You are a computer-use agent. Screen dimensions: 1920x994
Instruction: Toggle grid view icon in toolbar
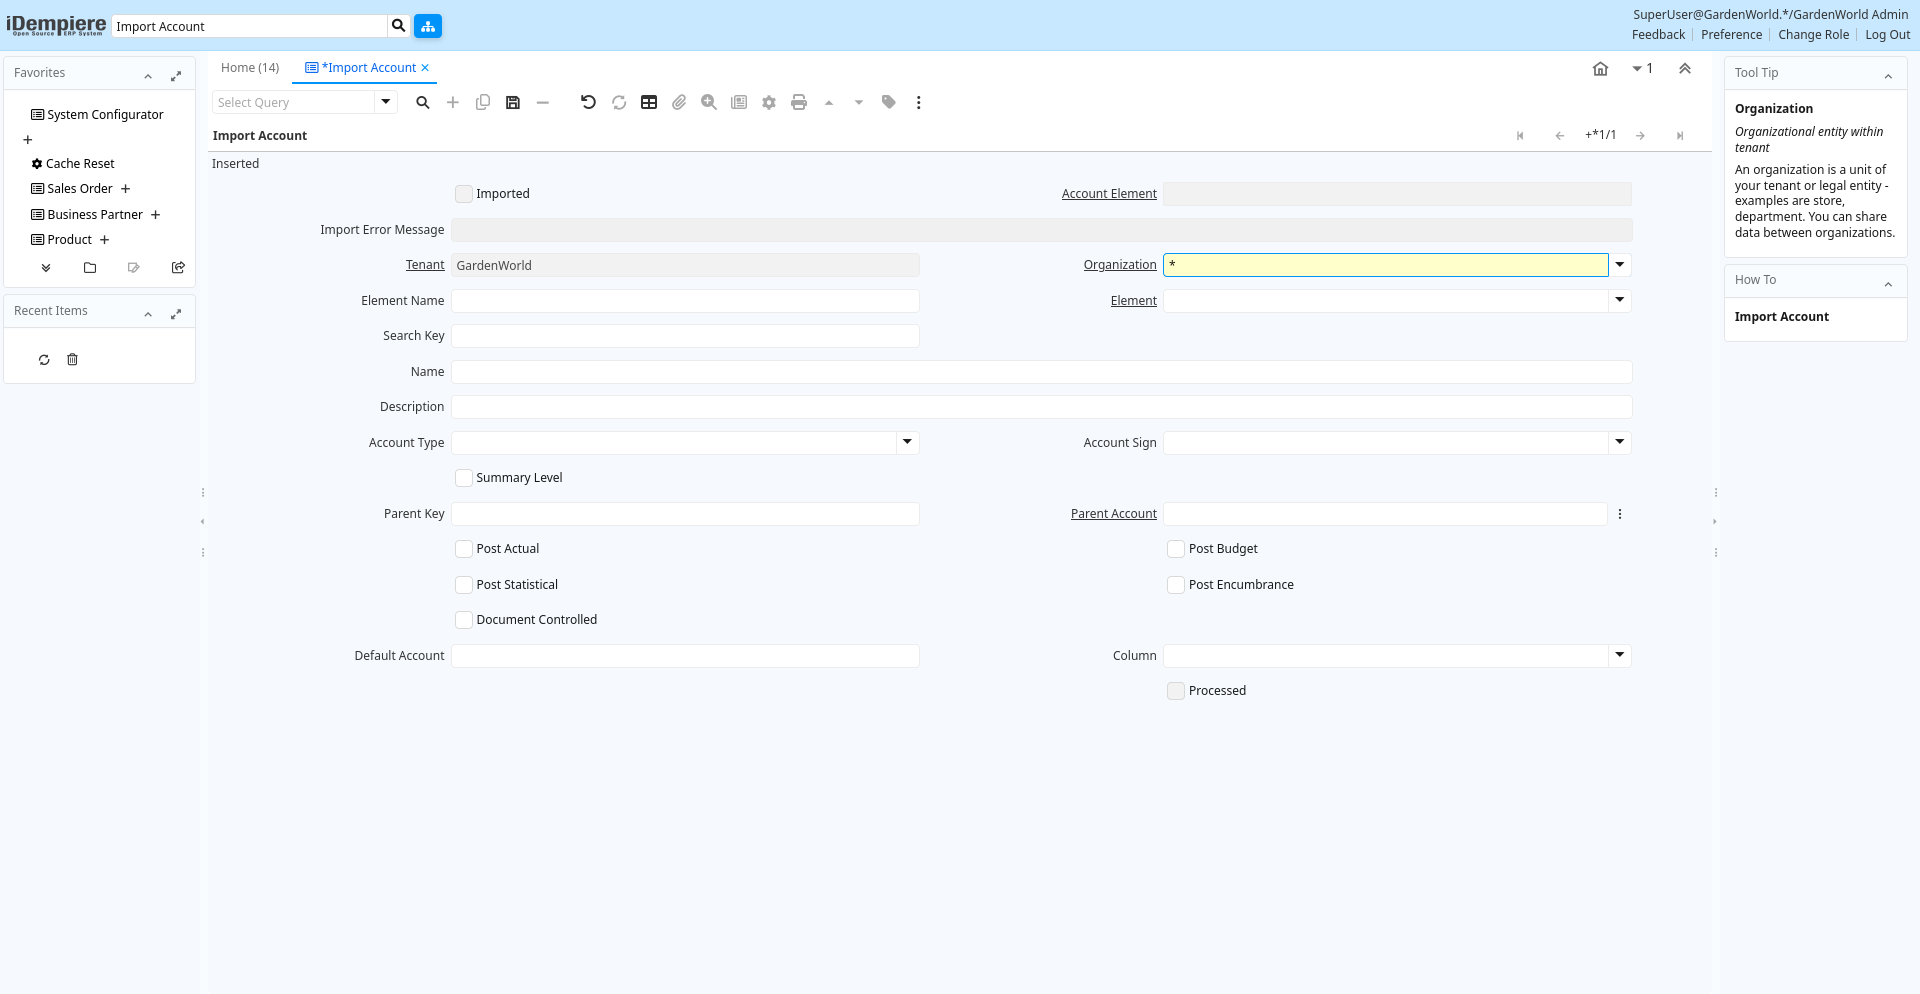(649, 102)
